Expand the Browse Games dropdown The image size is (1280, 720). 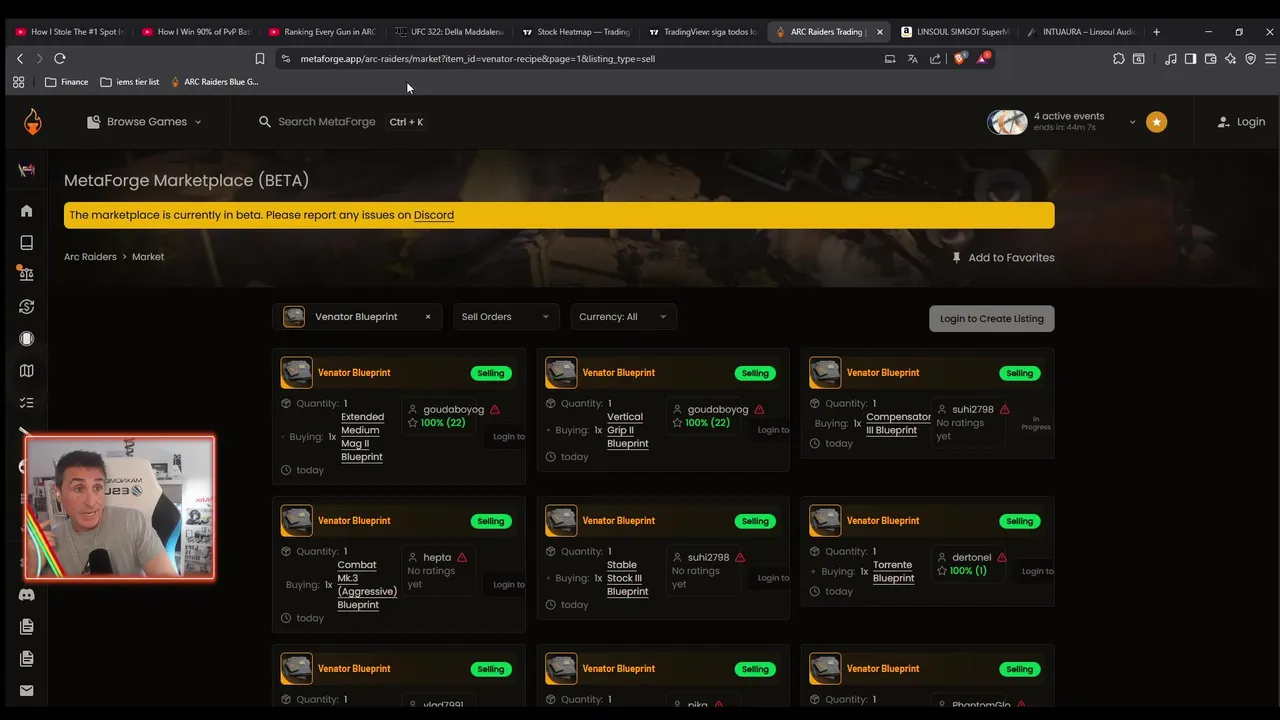tap(145, 122)
